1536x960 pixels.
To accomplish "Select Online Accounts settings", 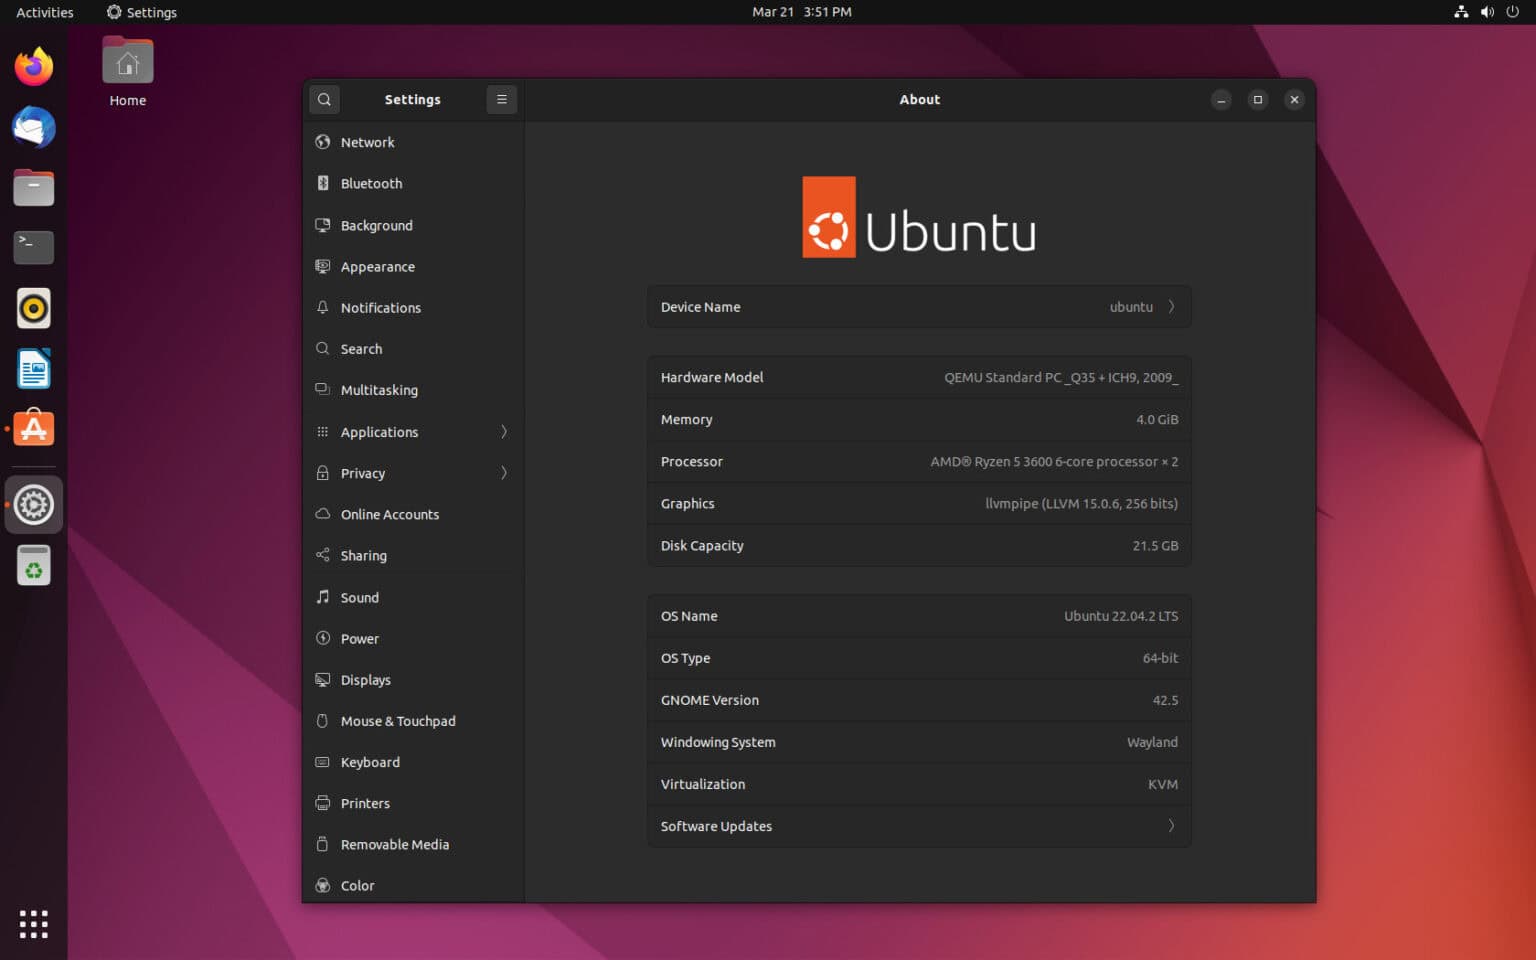I will pos(390,514).
